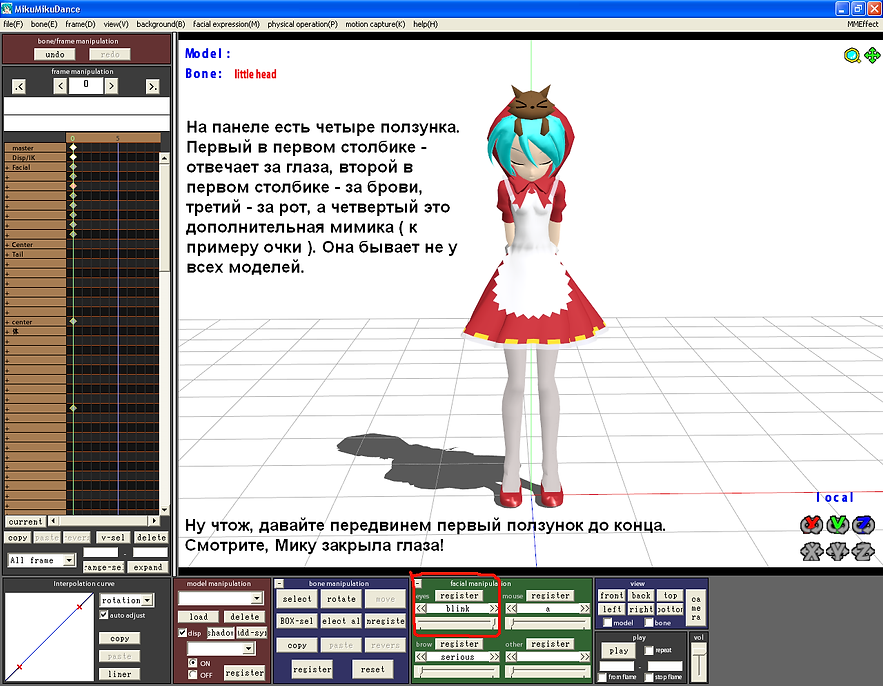Screen dimensions: 883x686
Task: Open the frame(D) menu
Action: [x=80, y=24]
